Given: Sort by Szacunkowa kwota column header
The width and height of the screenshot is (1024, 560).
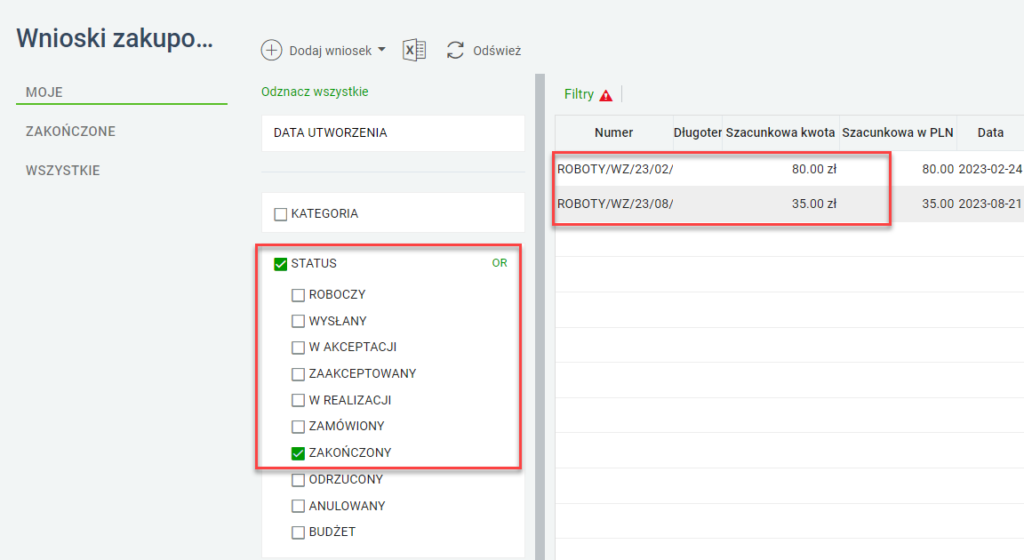Looking at the screenshot, I should 780,132.
